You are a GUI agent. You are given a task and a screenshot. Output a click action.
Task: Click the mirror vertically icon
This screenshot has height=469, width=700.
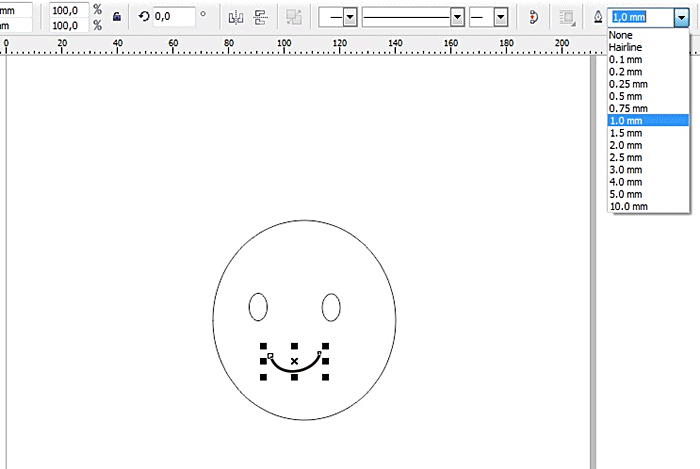[260, 17]
